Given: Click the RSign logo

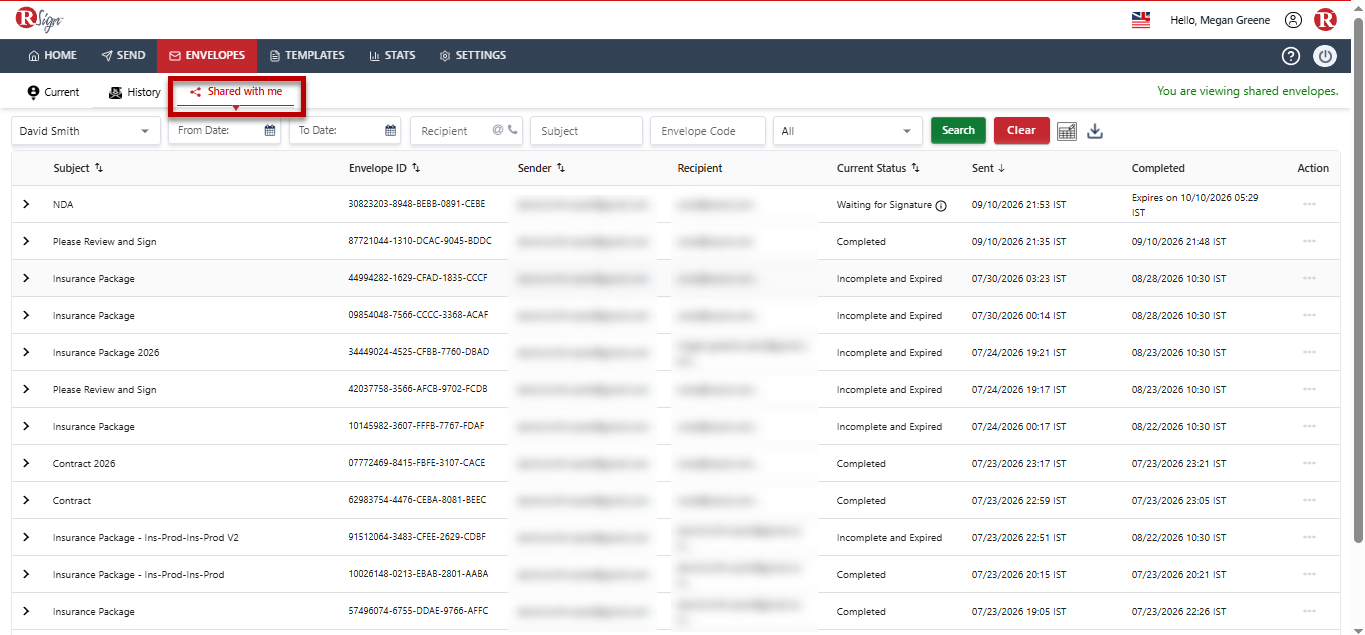Looking at the screenshot, I should [x=39, y=20].
